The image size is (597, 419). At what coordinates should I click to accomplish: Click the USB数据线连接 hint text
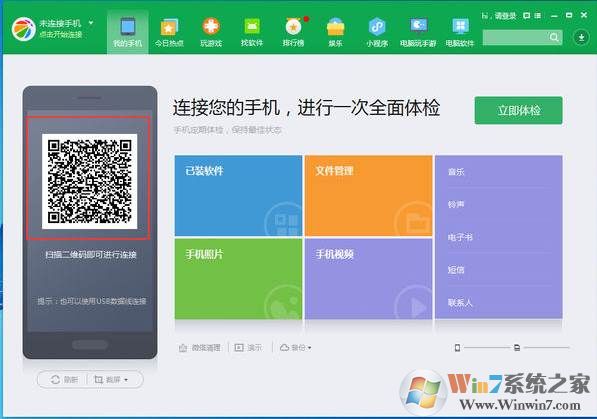[x=92, y=301]
